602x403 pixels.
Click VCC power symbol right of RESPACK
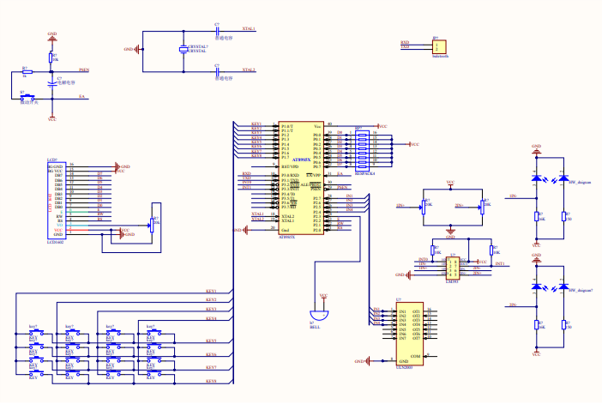[x=414, y=144]
